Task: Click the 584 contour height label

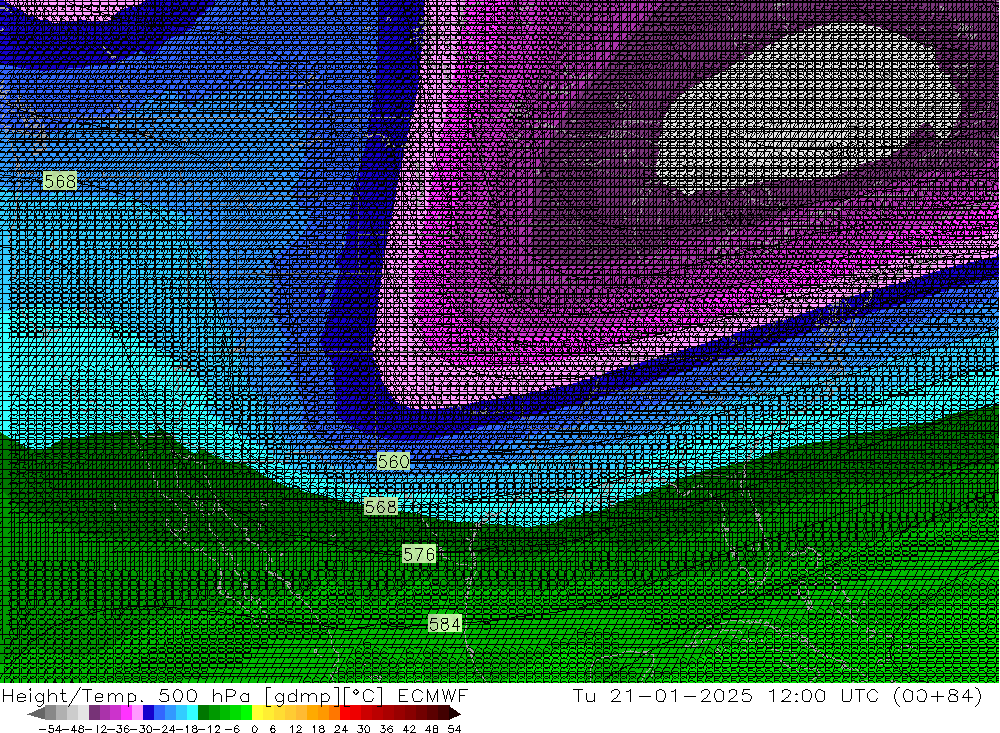Action: click(445, 623)
